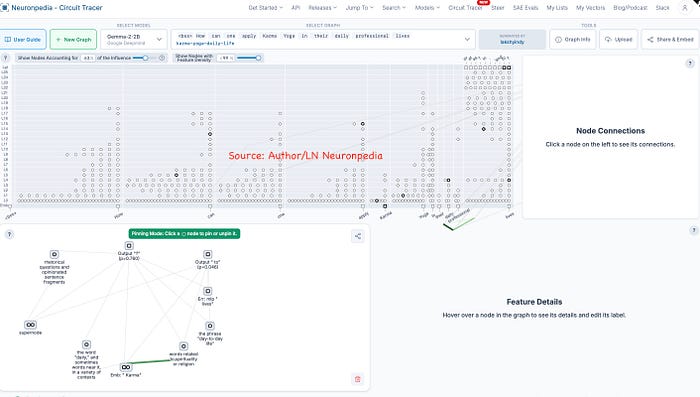Expand the Releases menu

tap(322, 8)
